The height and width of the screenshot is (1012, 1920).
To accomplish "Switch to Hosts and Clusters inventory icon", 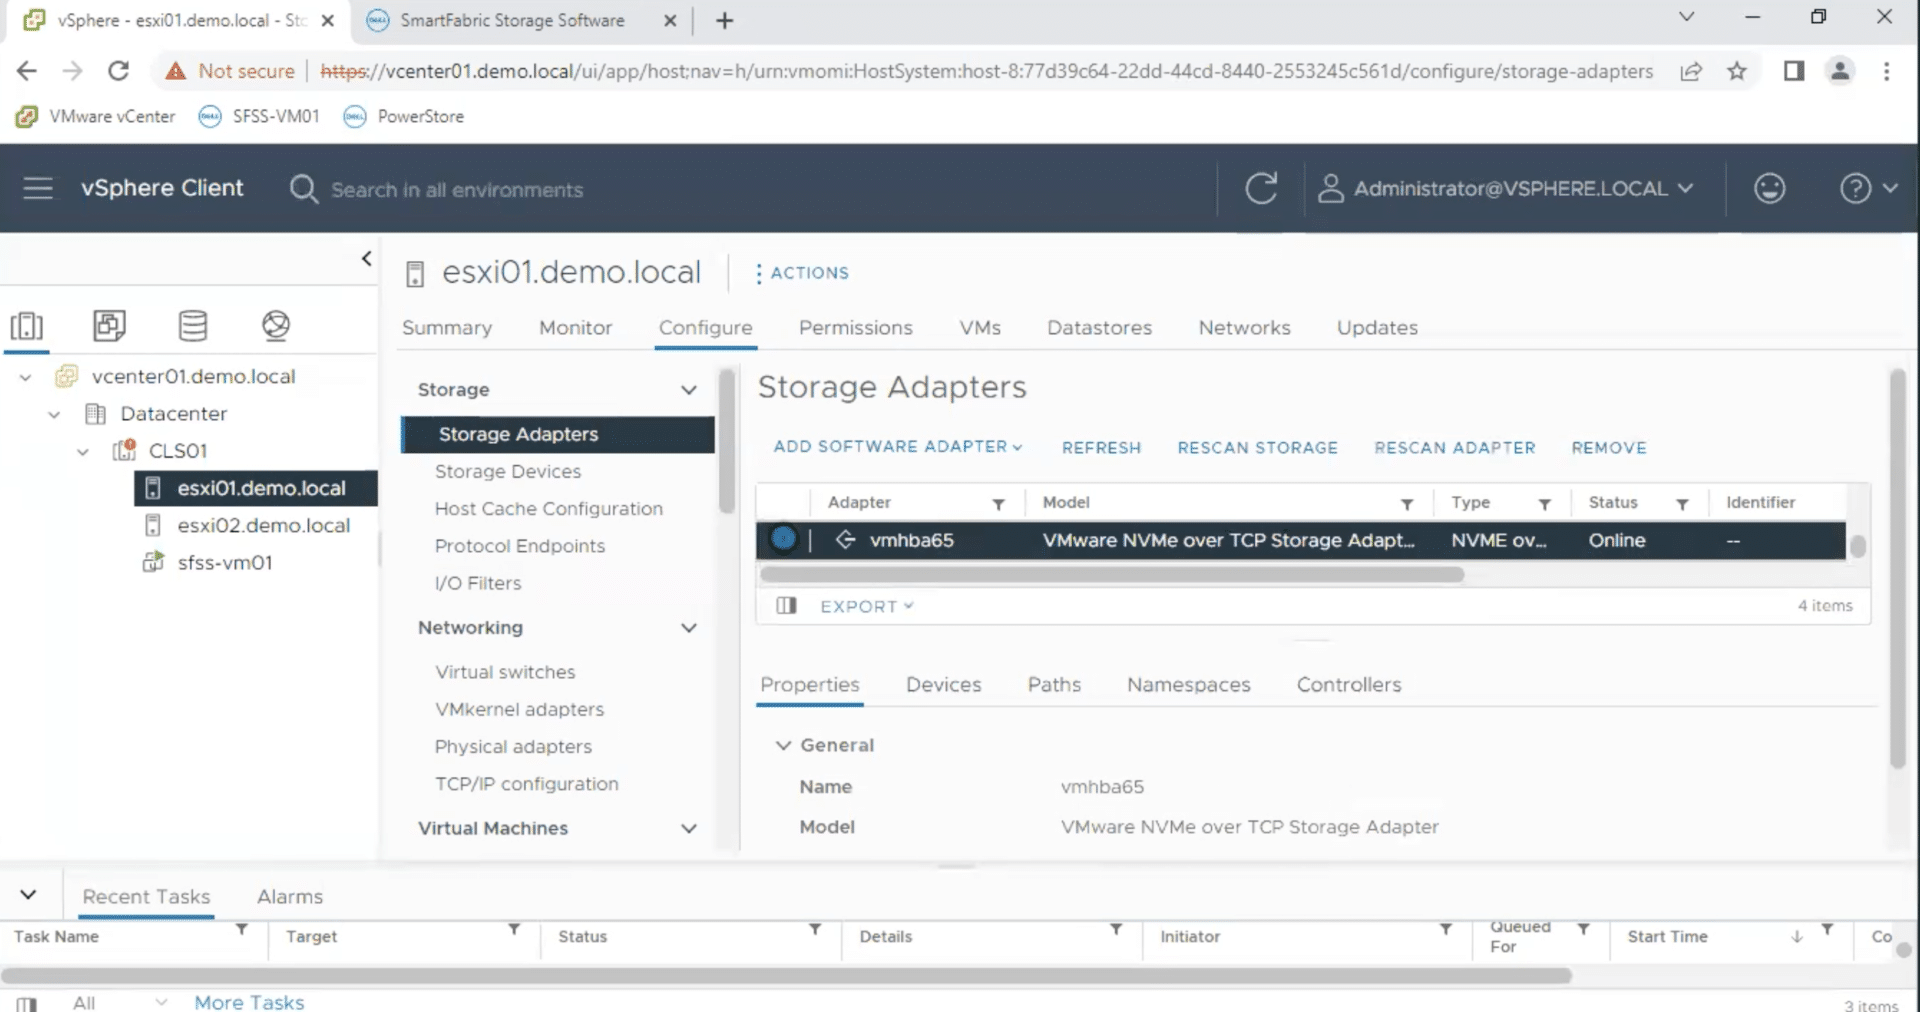I will [x=26, y=326].
